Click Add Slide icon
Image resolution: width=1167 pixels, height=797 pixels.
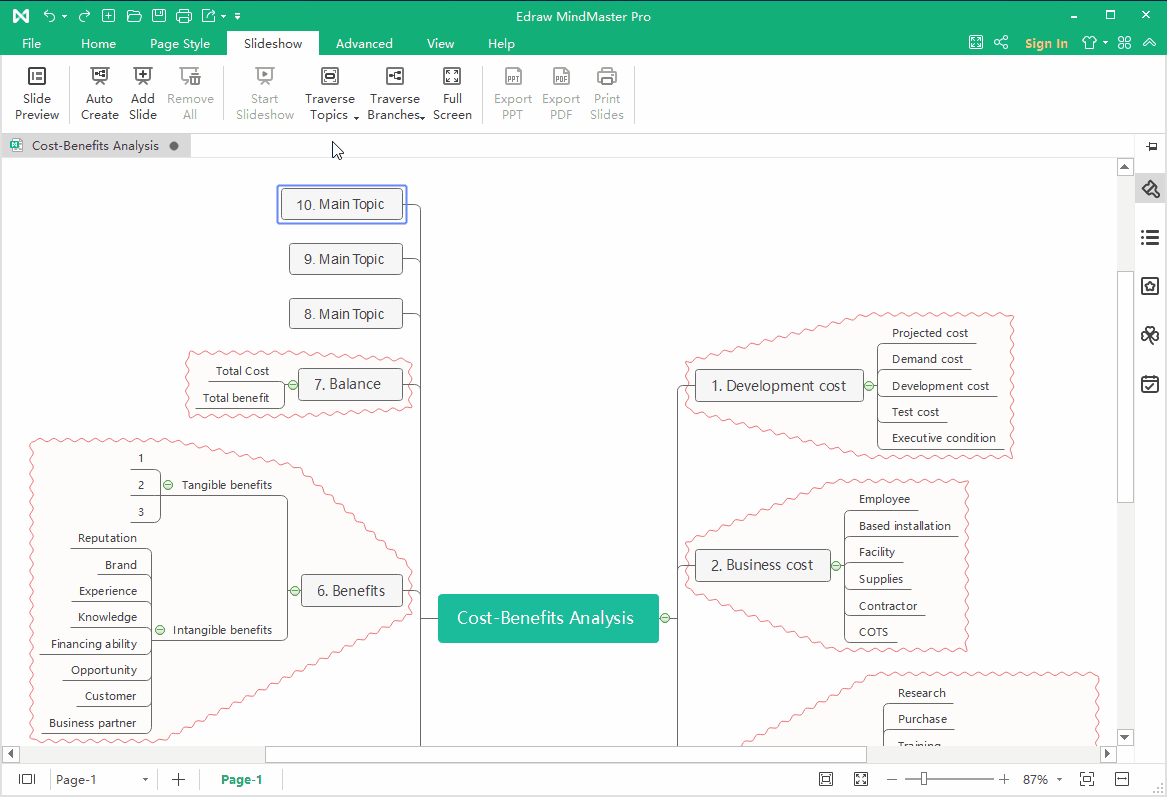pyautogui.click(x=143, y=93)
